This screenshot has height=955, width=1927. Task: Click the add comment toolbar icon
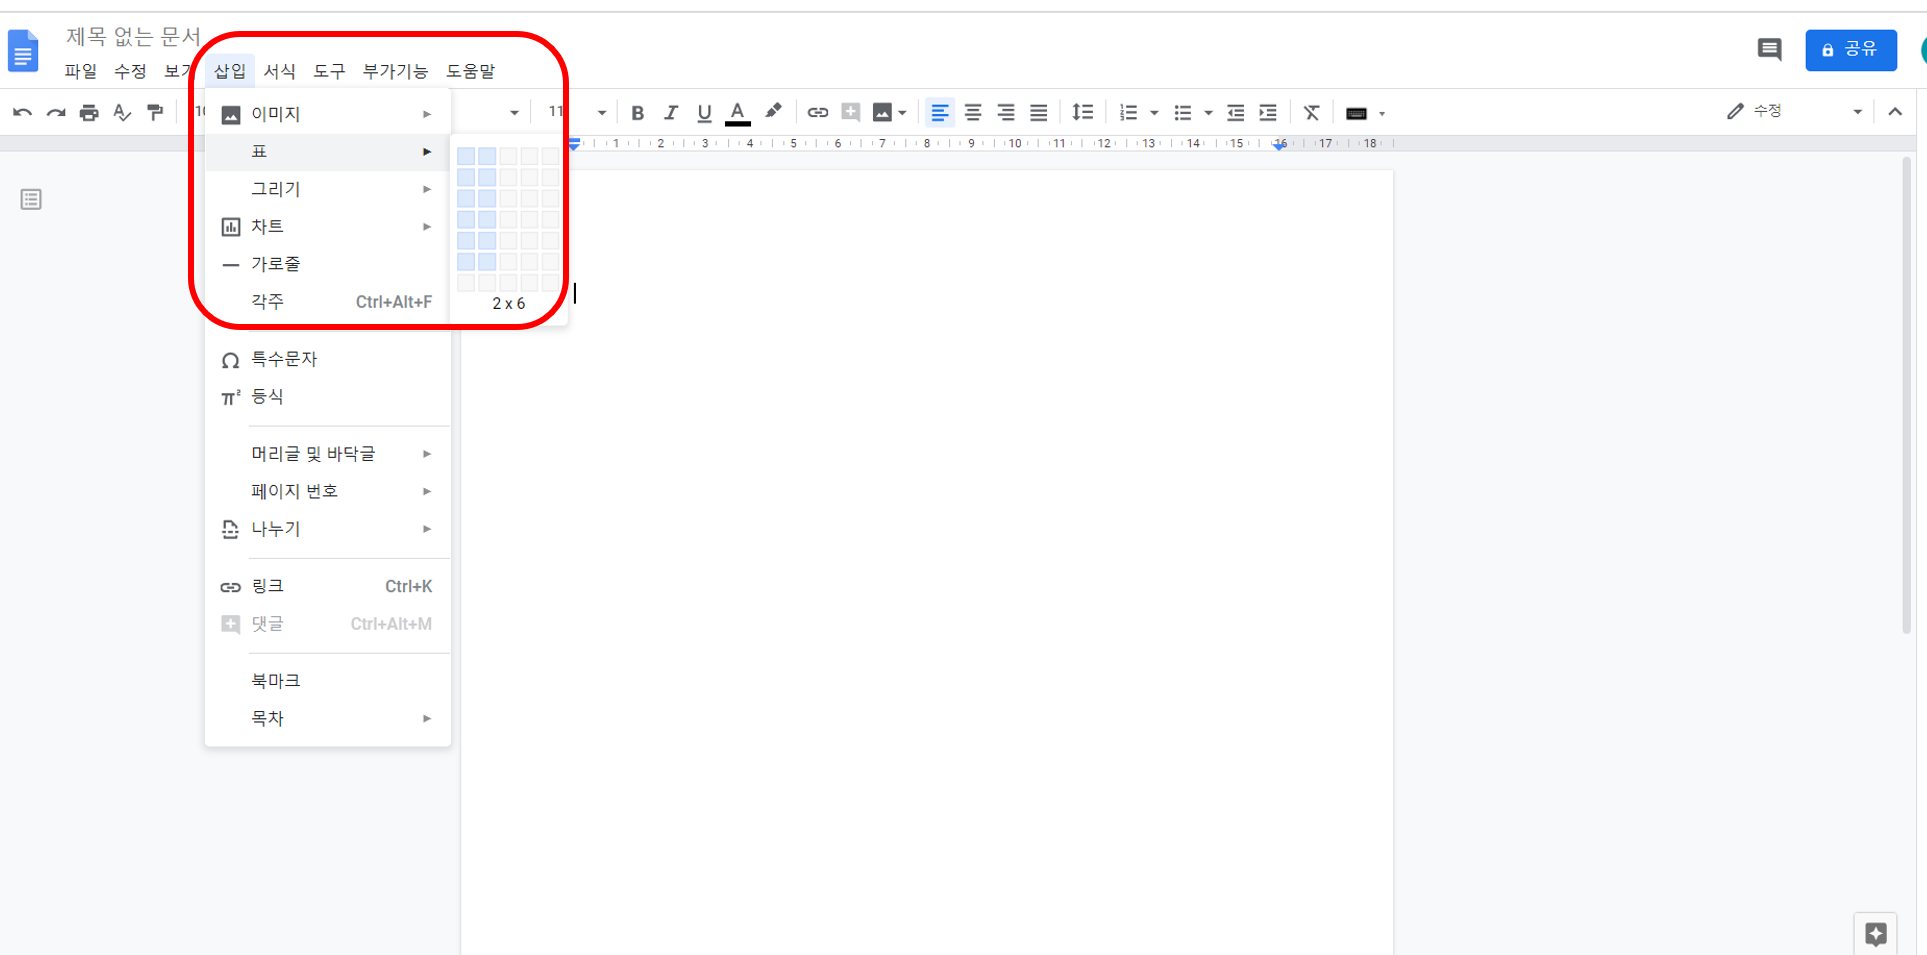[851, 112]
